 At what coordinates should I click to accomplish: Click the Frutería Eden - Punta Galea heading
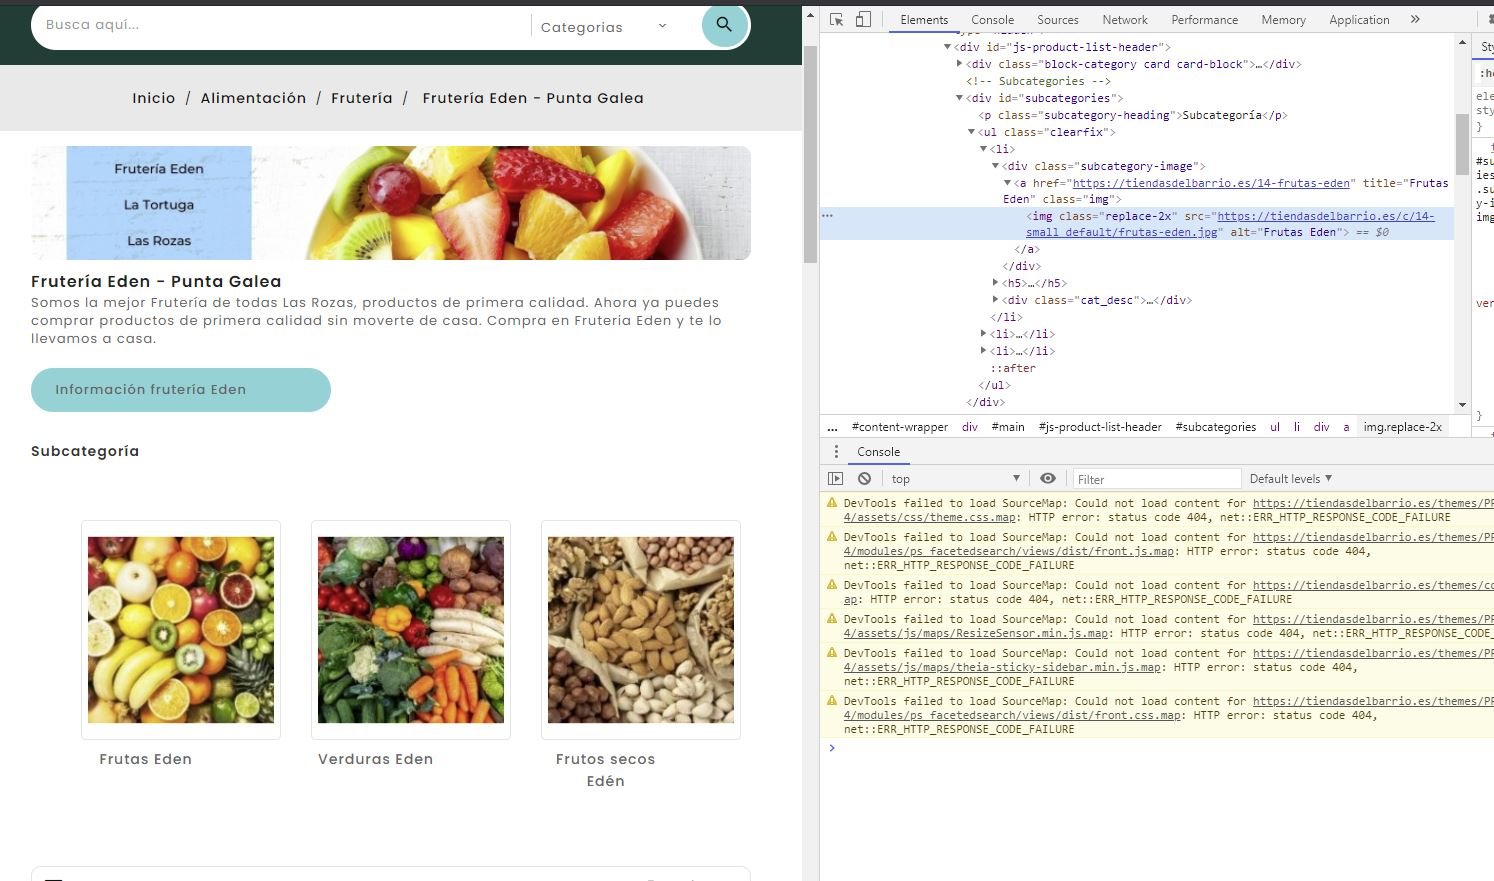156,282
